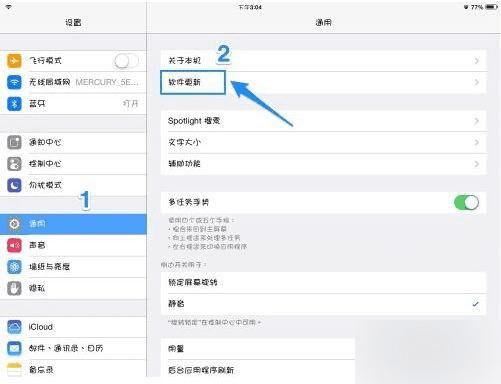The height and width of the screenshot is (384, 501).
Task: Tap the Do Not Disturb moon icon
Action: click(x=14, y=185)
